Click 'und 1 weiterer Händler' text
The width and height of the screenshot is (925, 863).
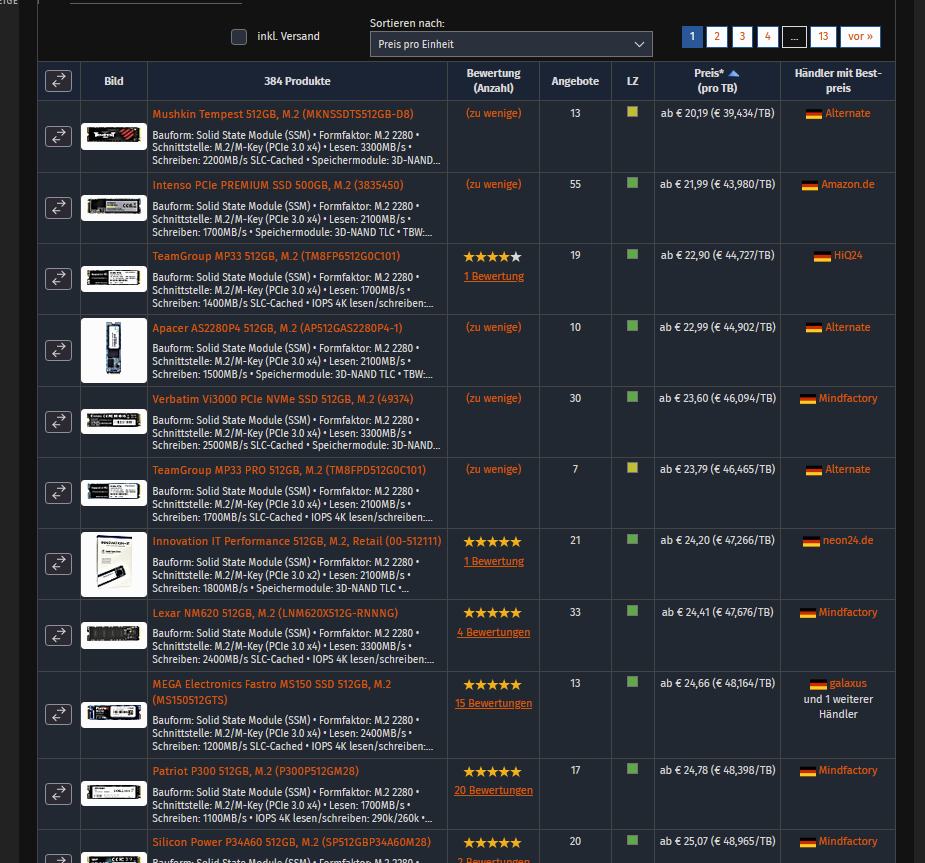click(x=838, y=707)
